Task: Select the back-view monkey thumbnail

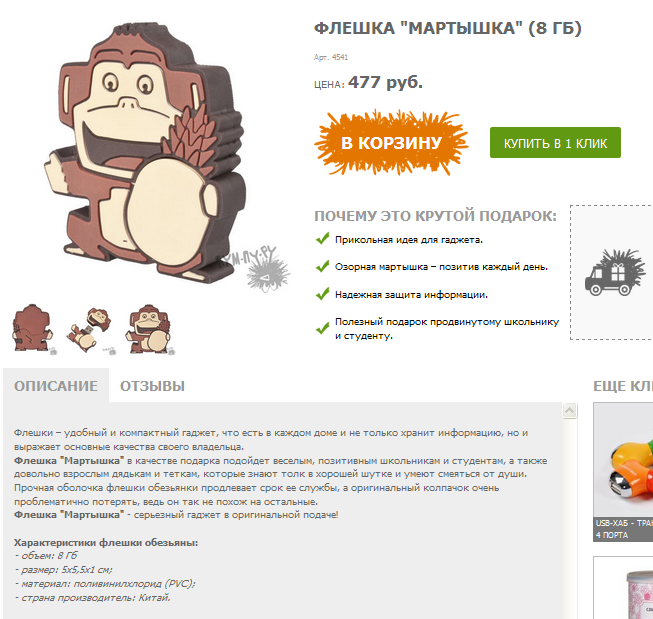Action: click(34, 329)
